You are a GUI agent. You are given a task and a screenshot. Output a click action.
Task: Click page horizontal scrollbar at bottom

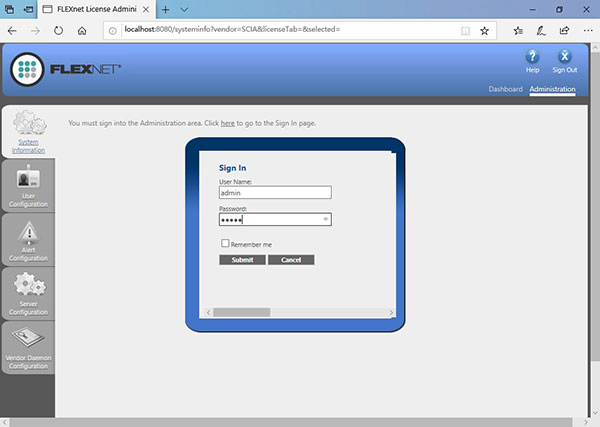pos(291,422)
